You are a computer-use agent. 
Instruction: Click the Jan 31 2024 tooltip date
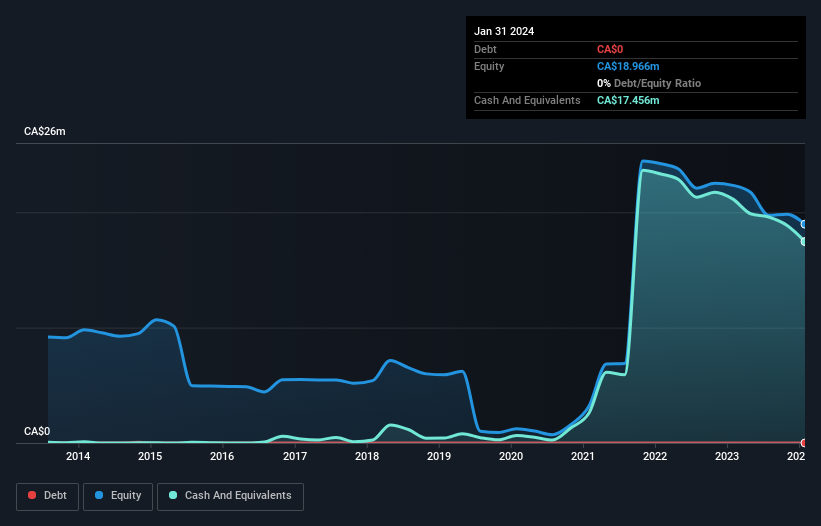click(504, 31)
